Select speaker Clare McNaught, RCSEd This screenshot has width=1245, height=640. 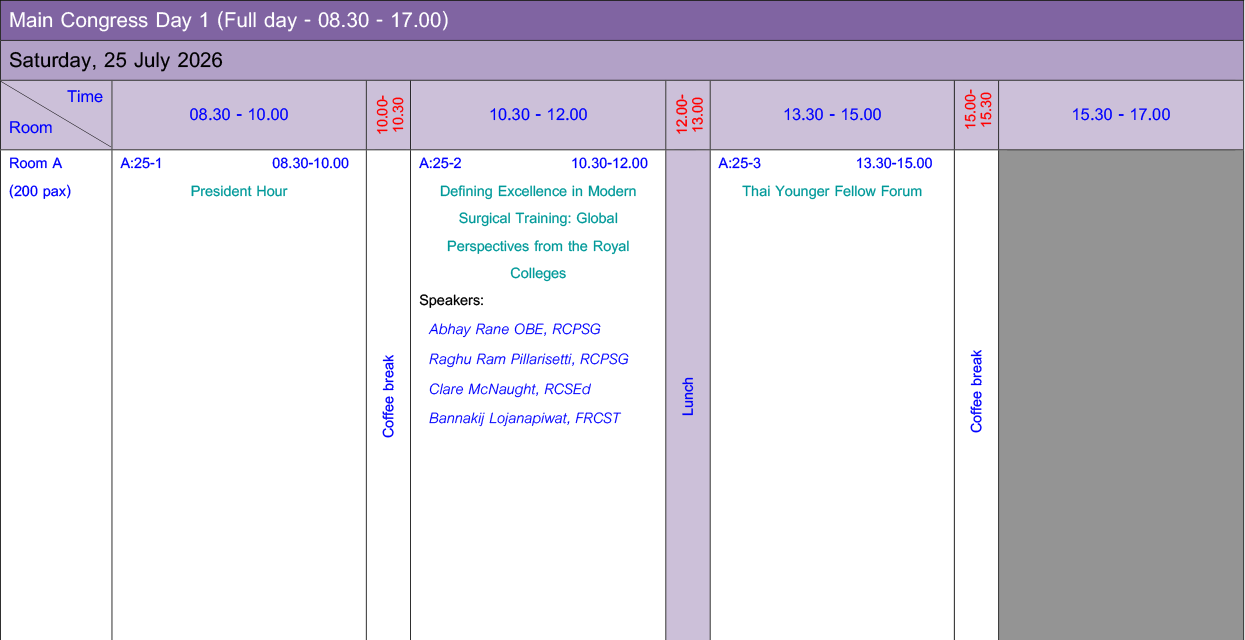coord(509,389)
